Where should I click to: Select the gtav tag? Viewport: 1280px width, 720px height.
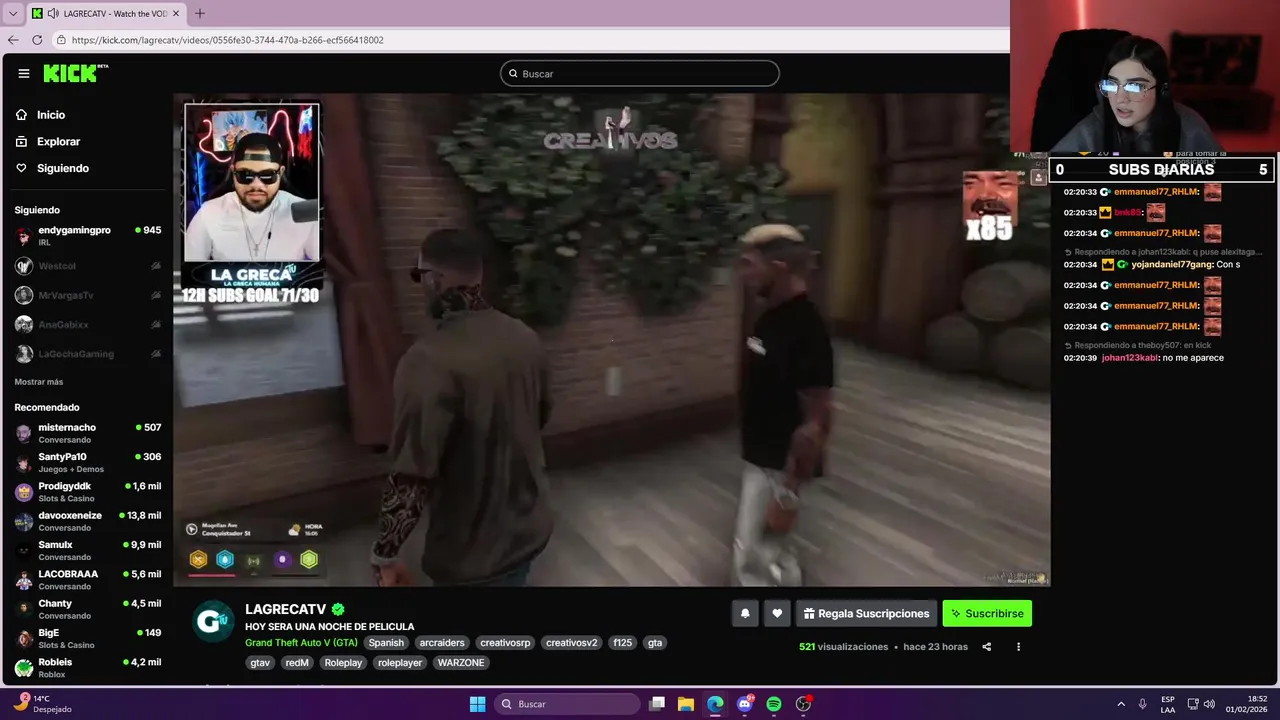click(x=260, y=663)
